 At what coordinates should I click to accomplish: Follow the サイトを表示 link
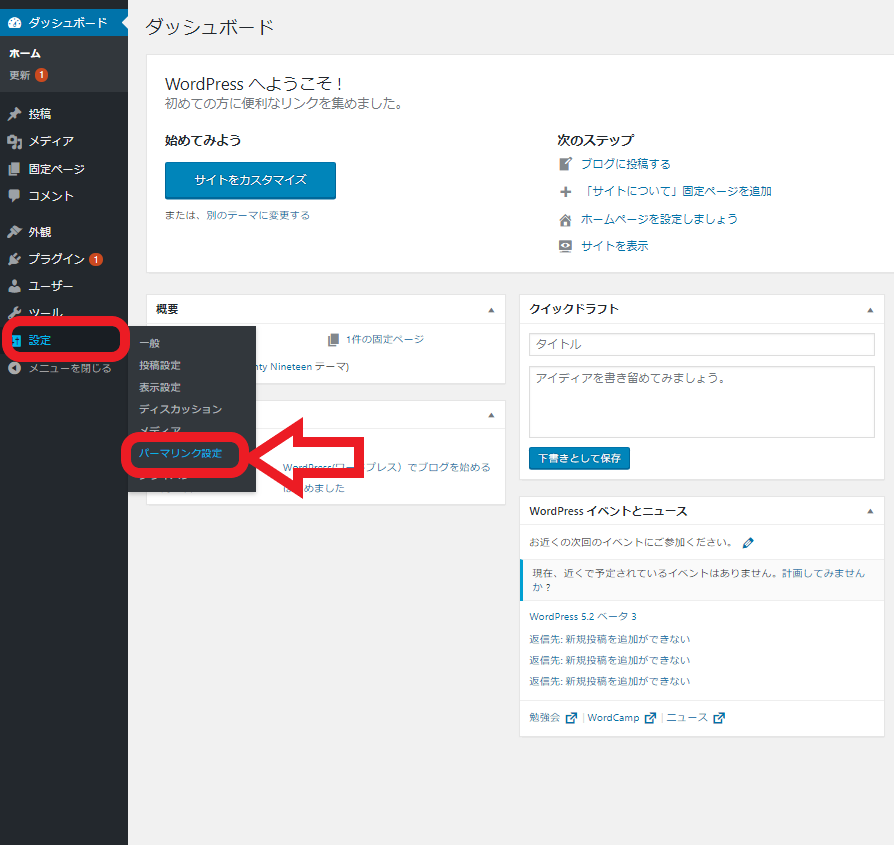click(x=615, y=246)
